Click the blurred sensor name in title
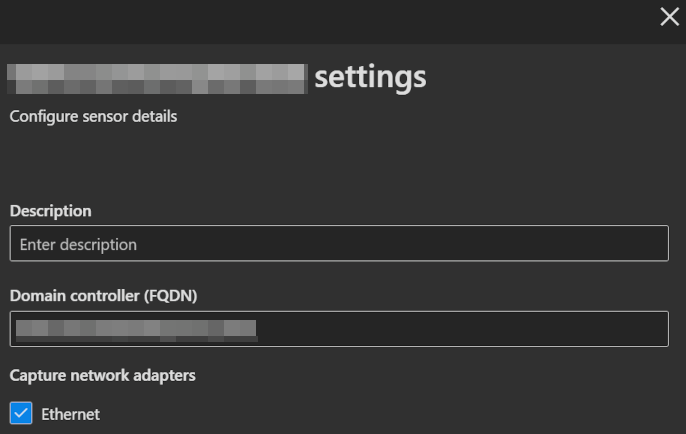 pyautogui.click(x=156, y=77)
